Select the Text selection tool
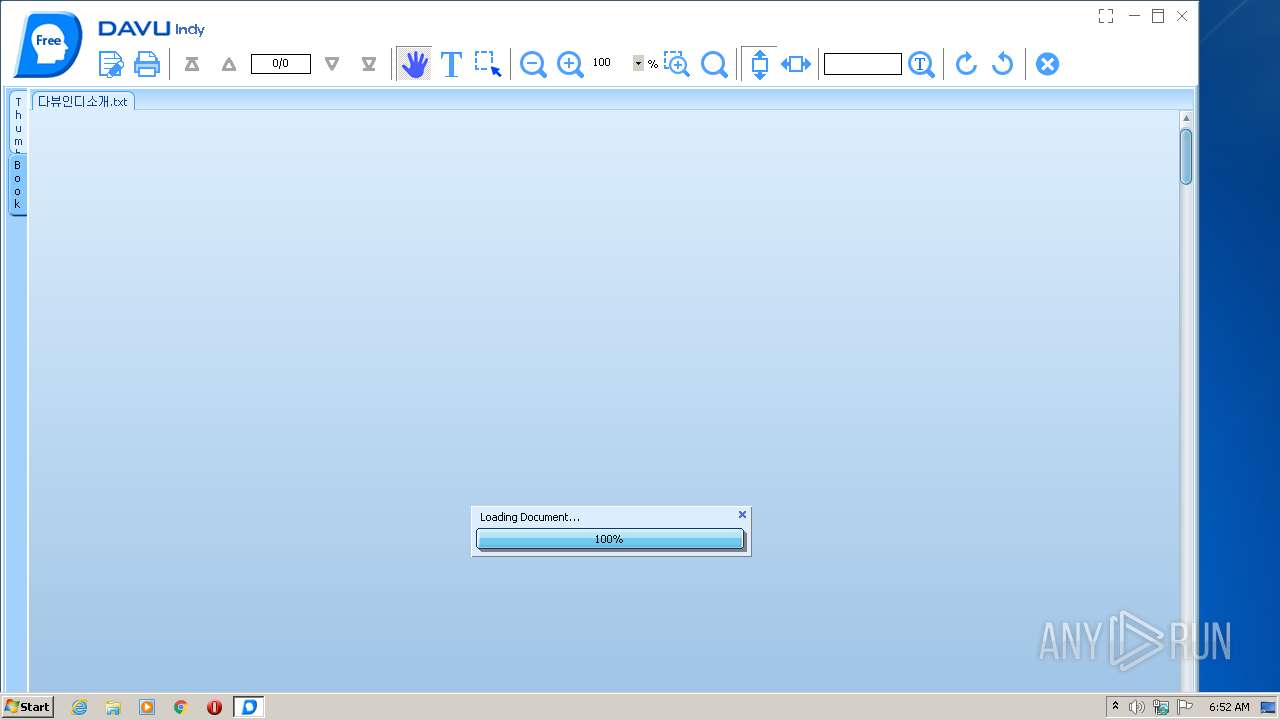The height and width of the screenshot is (720, 1280). point(451,64)
